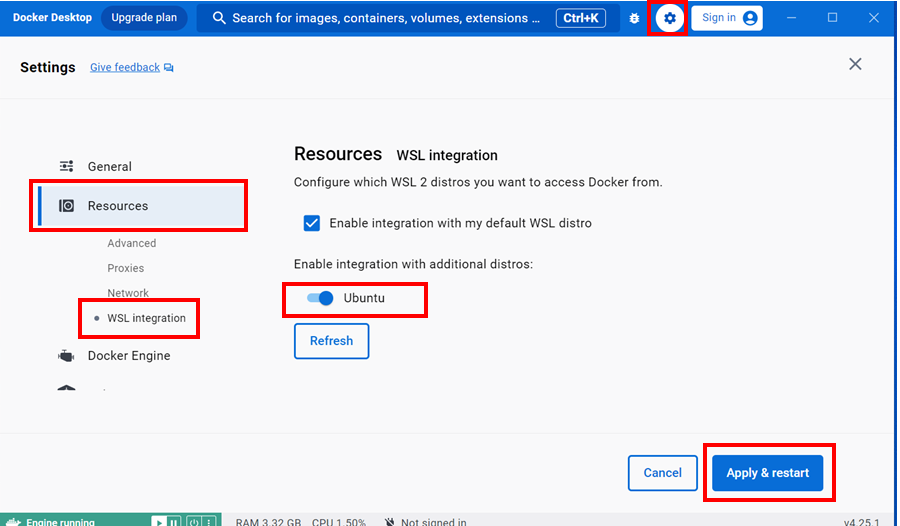Viewport: 900px width, 526px height.
Task: Open Network sub-item
Action: point(128,293)
